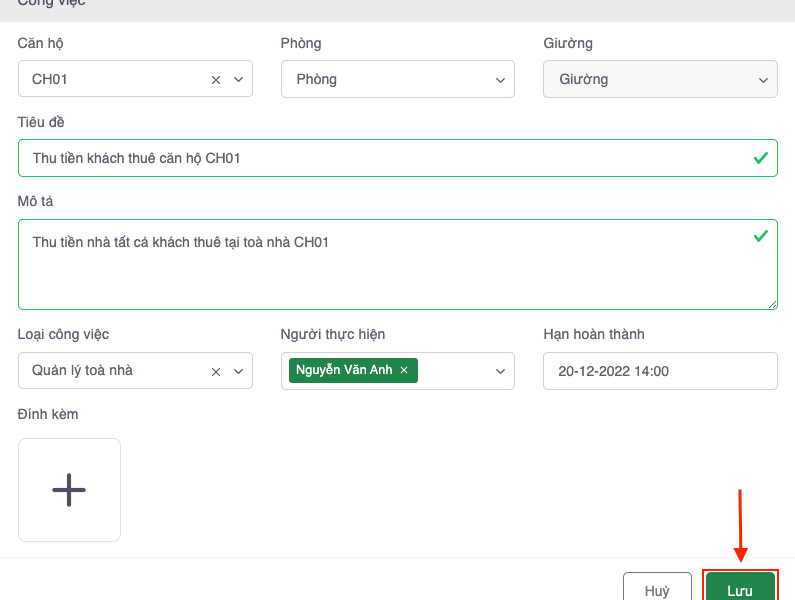Expand the Căn hộ dropdown arrow
Screen dimensions: 795x600
tap(238, 80)
